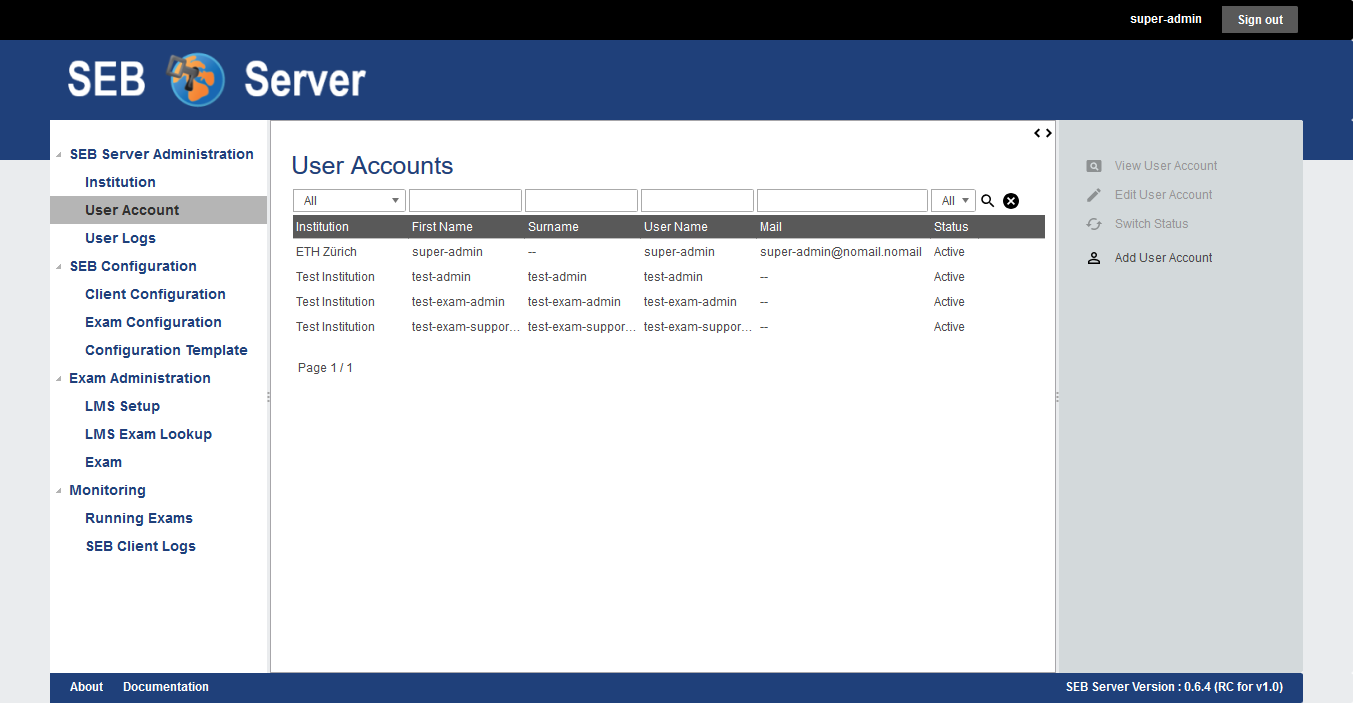Screen dimensions: 1353x703
Task: Click the First Name filter field
Action: pos(465,201)
